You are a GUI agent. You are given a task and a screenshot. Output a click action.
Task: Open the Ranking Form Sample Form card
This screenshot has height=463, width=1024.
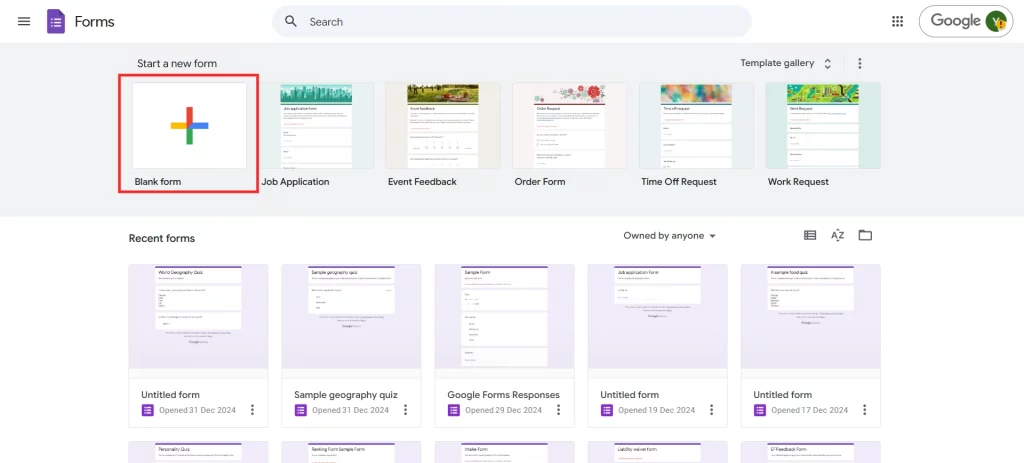pyautogui.click(x=351, y=452)
